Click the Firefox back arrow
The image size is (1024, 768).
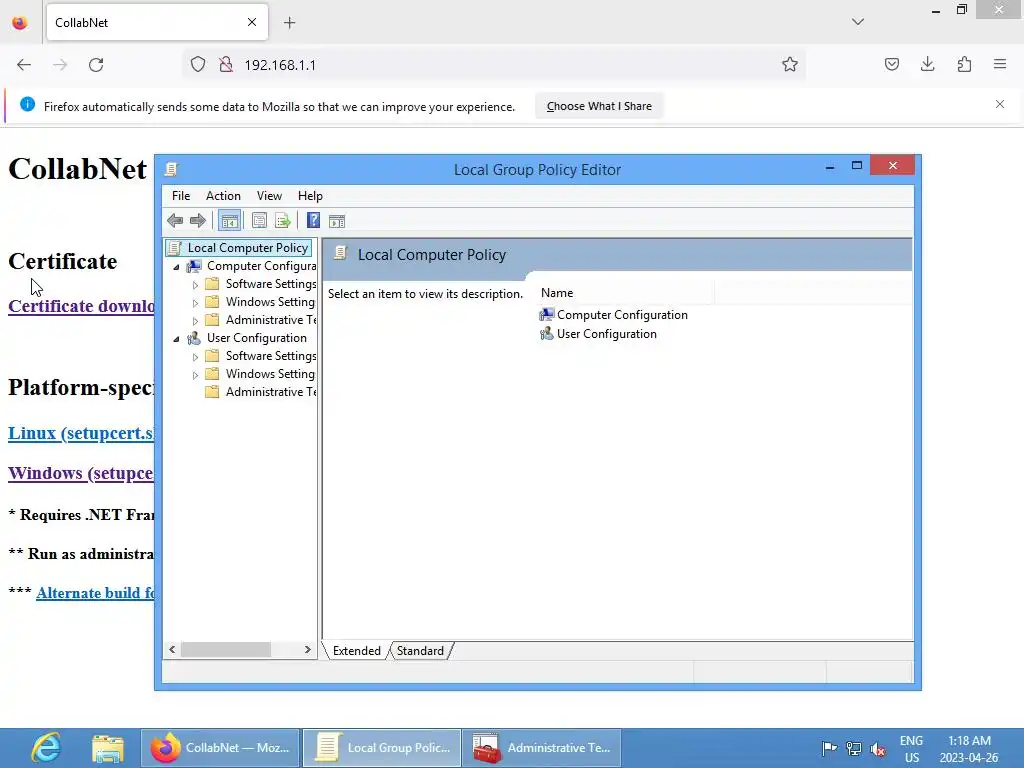click(24, 65)
